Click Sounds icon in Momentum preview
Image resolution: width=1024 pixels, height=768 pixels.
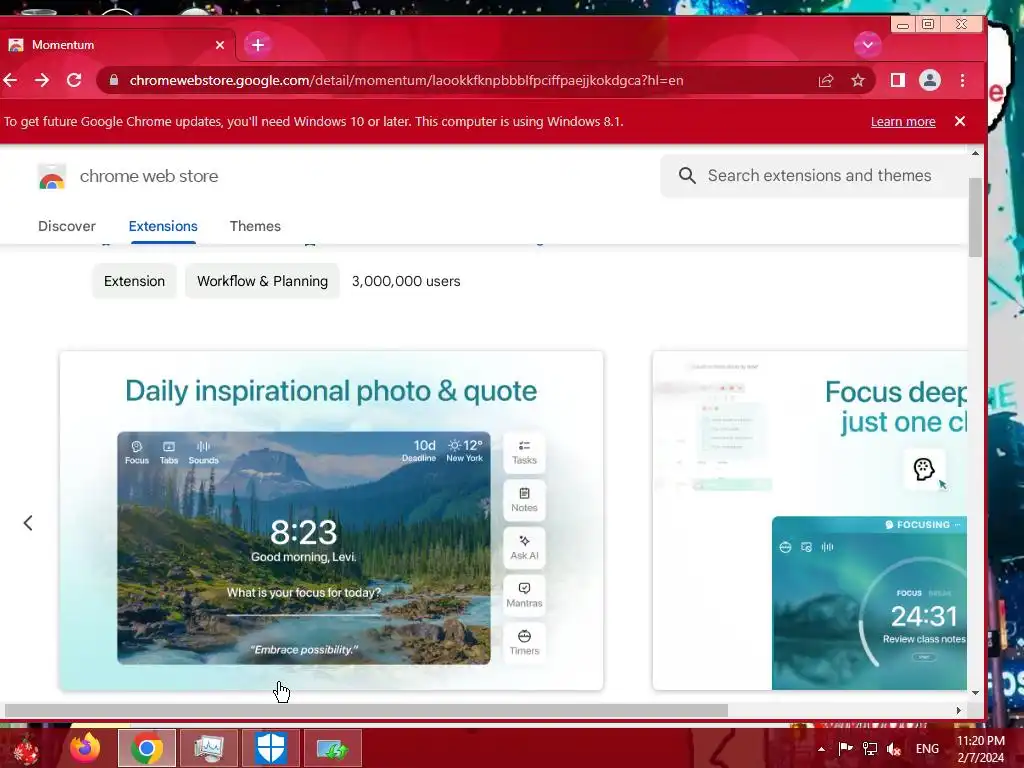pos(203,452)
